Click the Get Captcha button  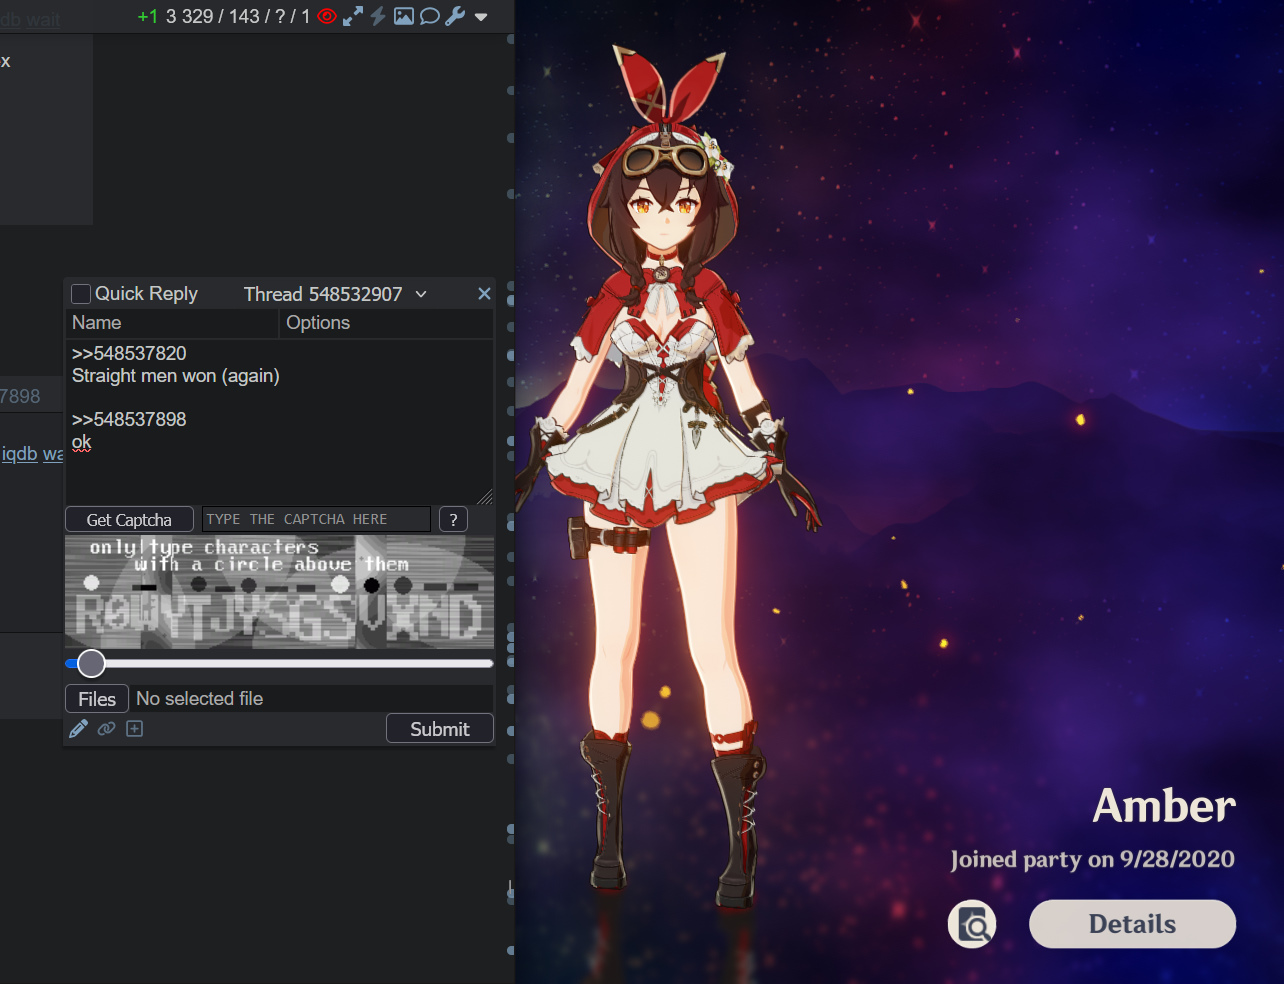pyautogui.click(x=129, y=520)
